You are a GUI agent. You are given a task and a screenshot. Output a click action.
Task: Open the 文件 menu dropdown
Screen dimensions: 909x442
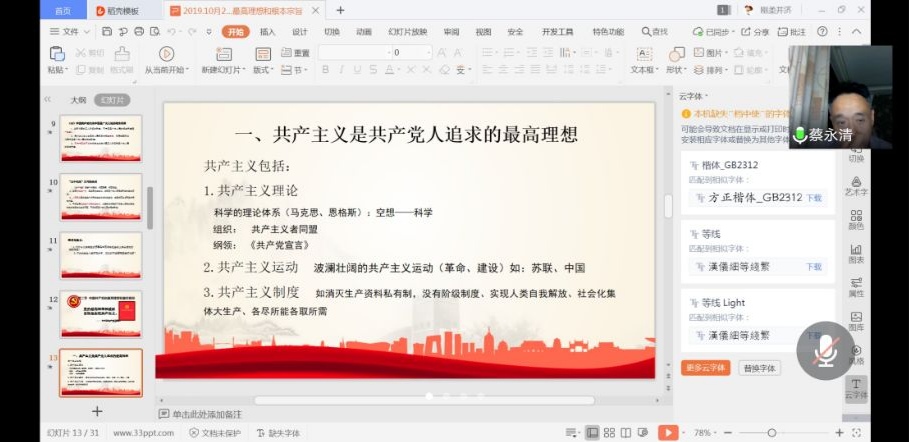[x=70, y=32]
